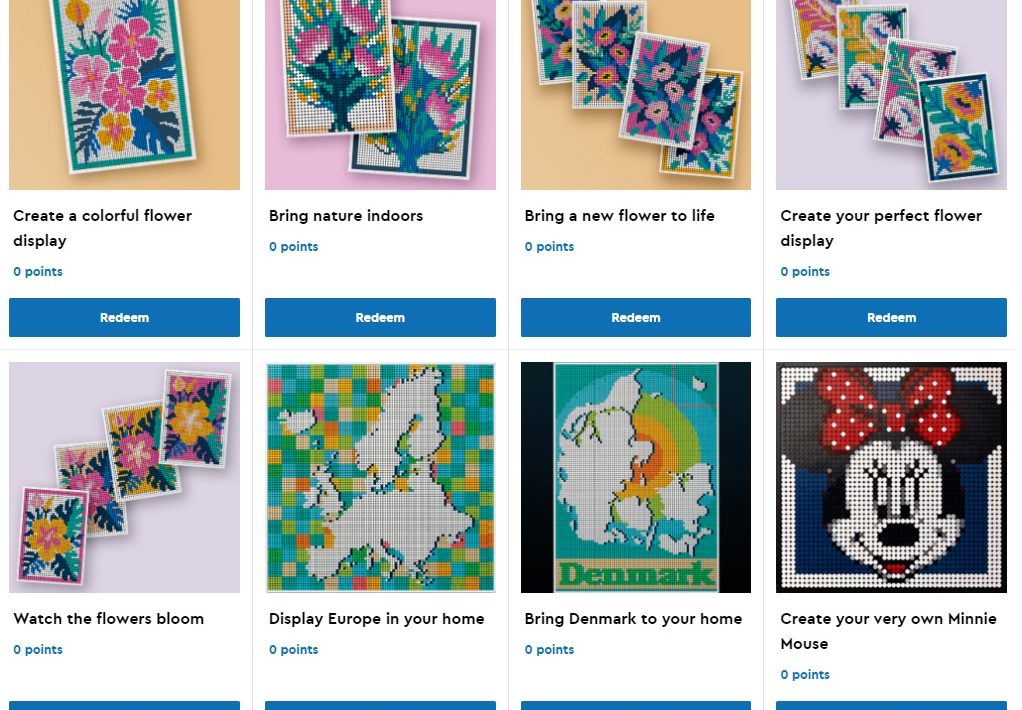1022x710 pixels.
Task: Redeem the perfect flower display reward
Action: pyautogui.click(x=891, y=318)
